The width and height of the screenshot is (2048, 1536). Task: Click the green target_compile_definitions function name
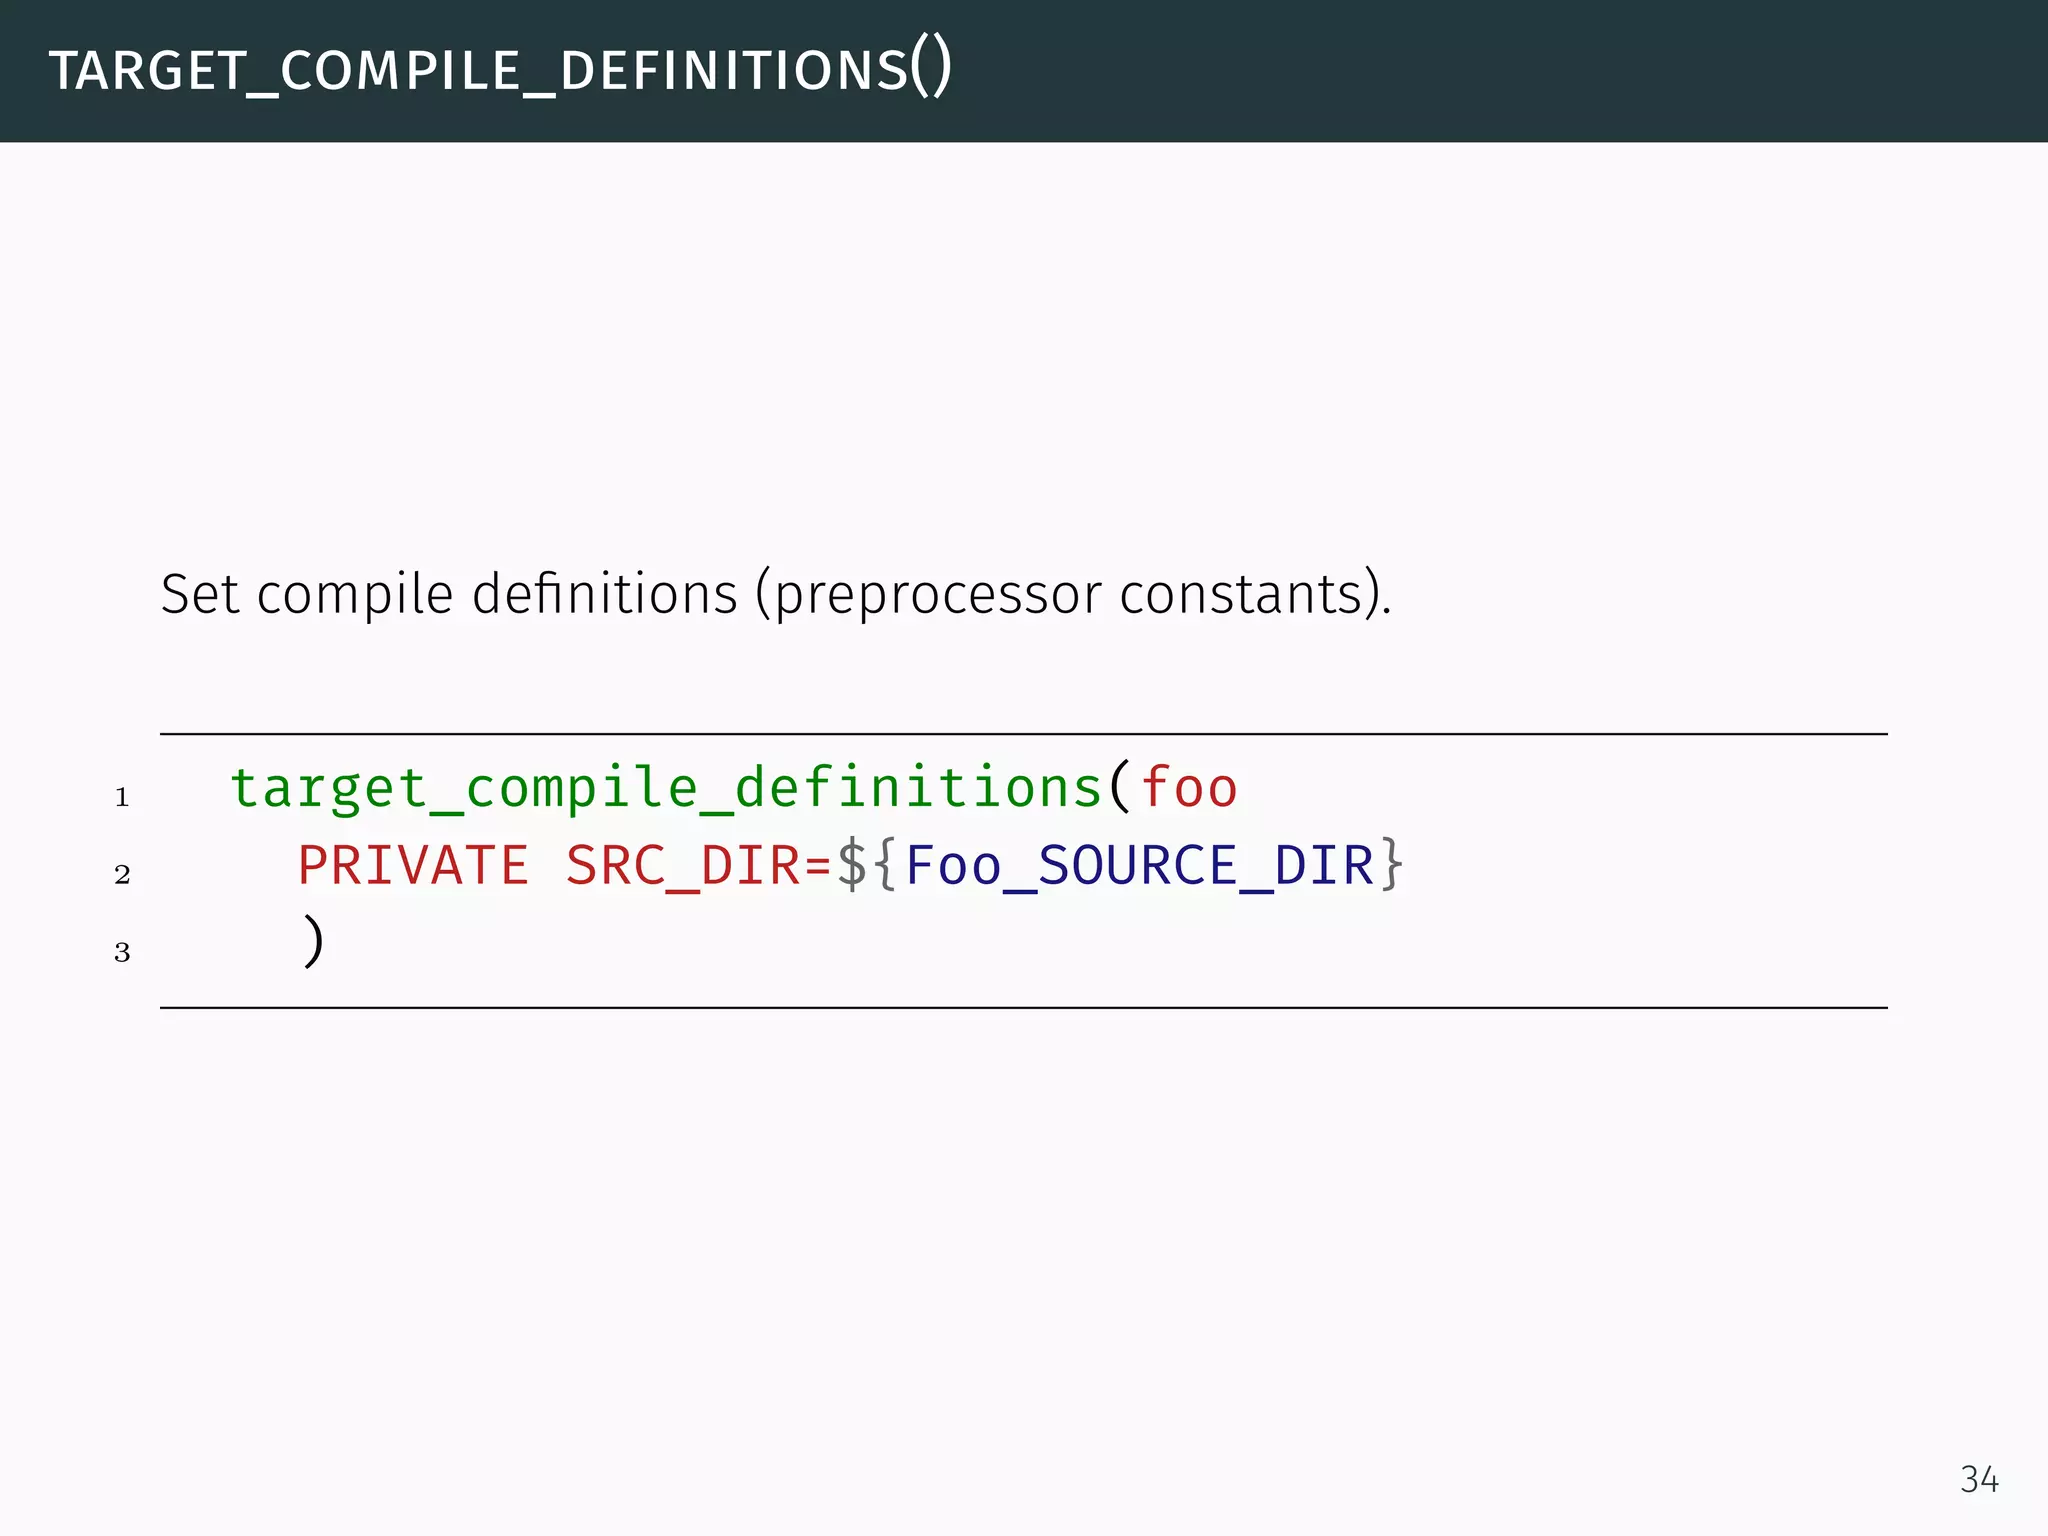[x=666, y=788]
